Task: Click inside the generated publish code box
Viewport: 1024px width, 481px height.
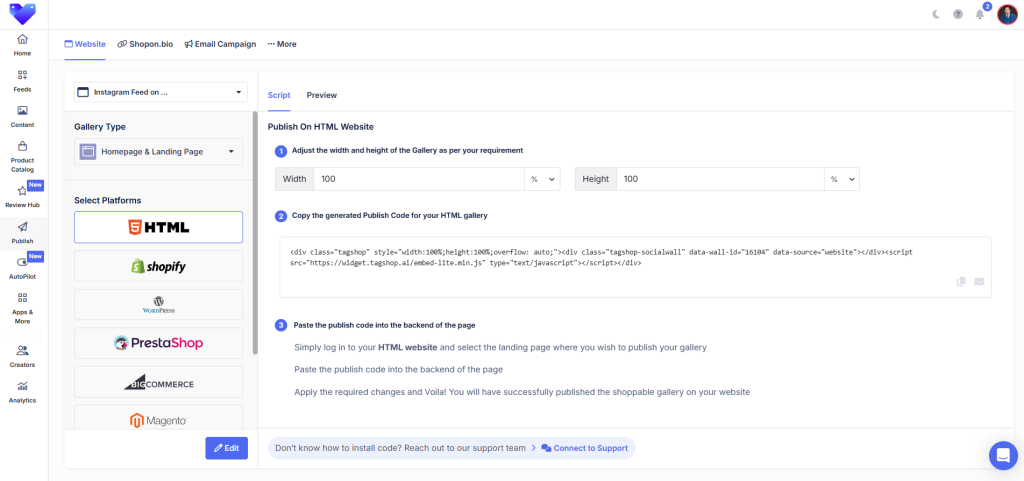Action: 635,267
